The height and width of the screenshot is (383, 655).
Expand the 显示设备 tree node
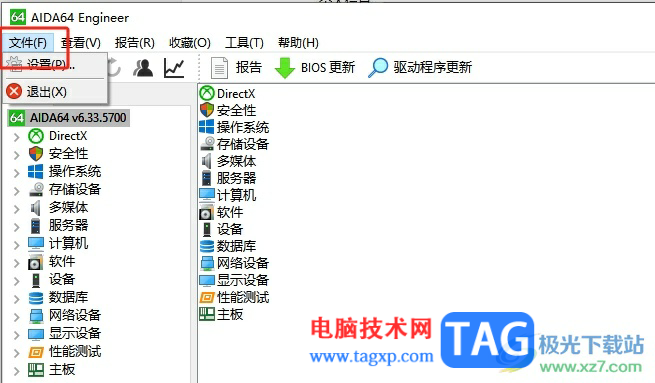tap(16, 334)
